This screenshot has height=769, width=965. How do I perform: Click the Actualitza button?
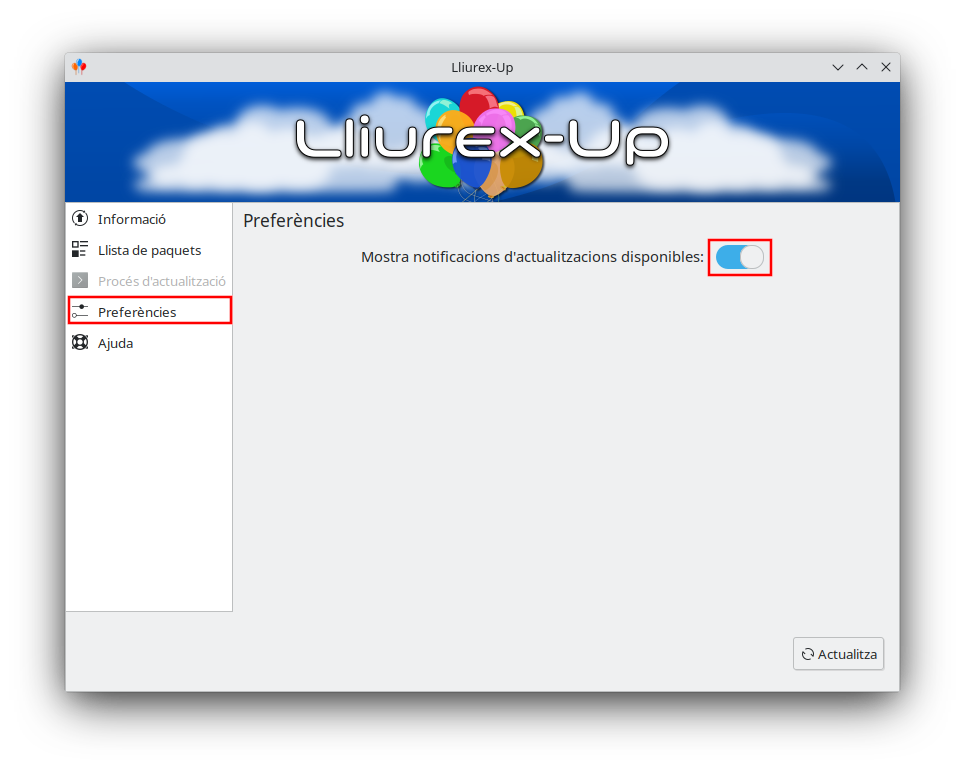click(838, 654)
